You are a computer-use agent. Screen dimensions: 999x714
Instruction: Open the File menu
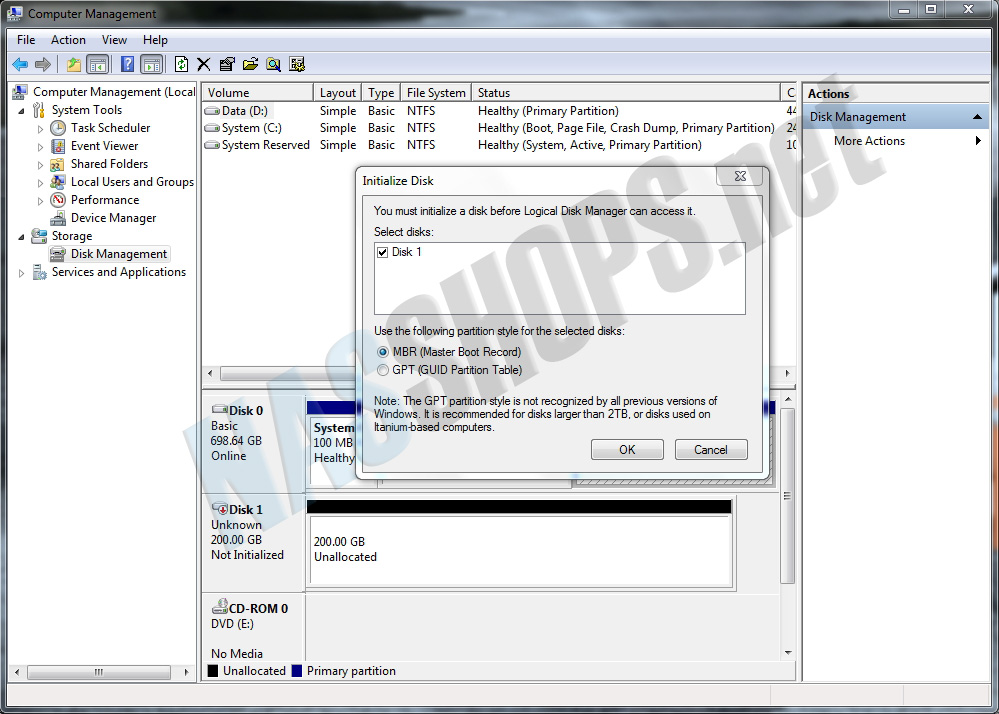(x=26, y=39)
